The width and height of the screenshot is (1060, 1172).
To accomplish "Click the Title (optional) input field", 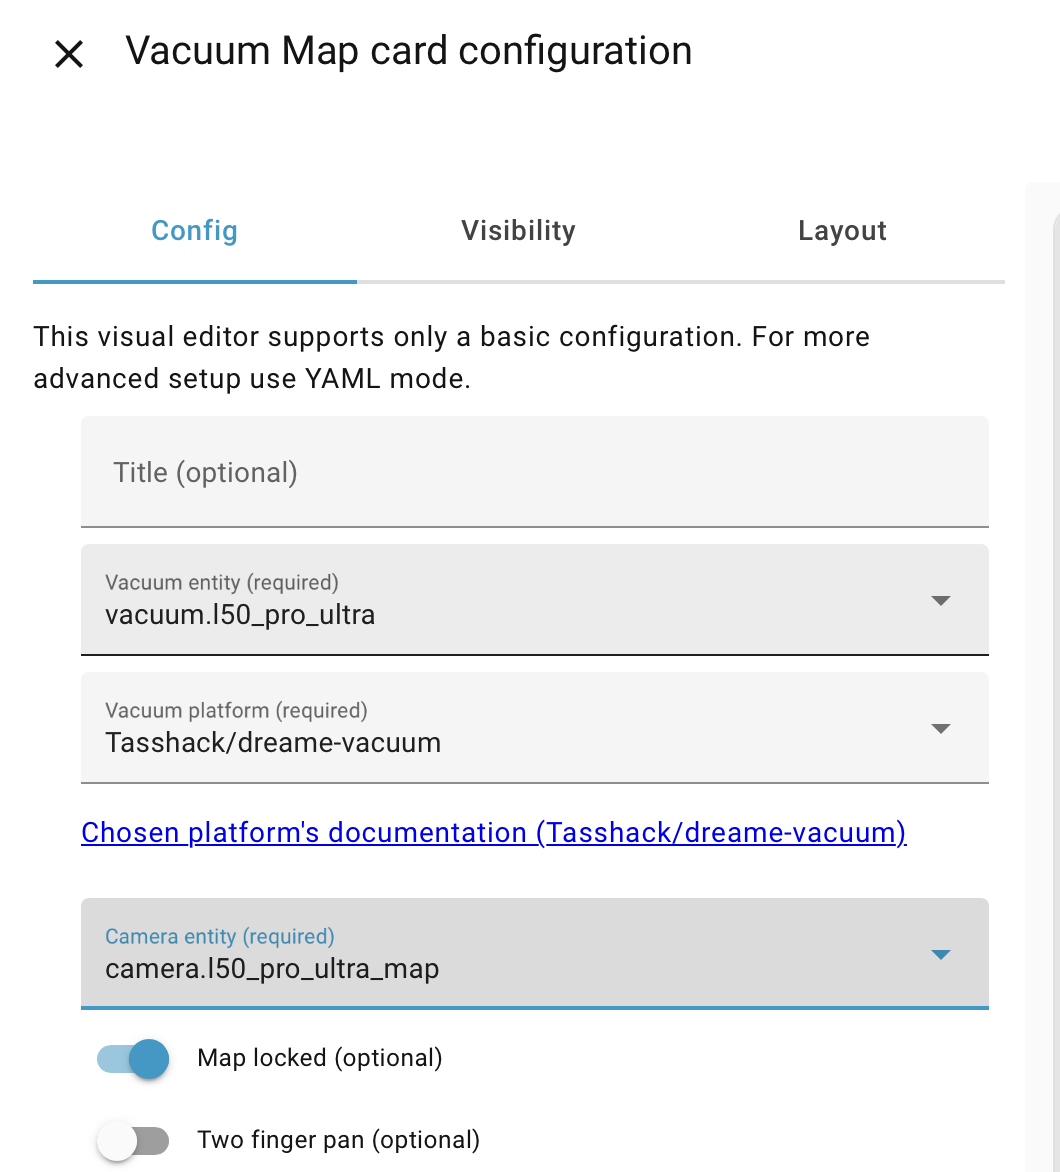I will (534, 472).
